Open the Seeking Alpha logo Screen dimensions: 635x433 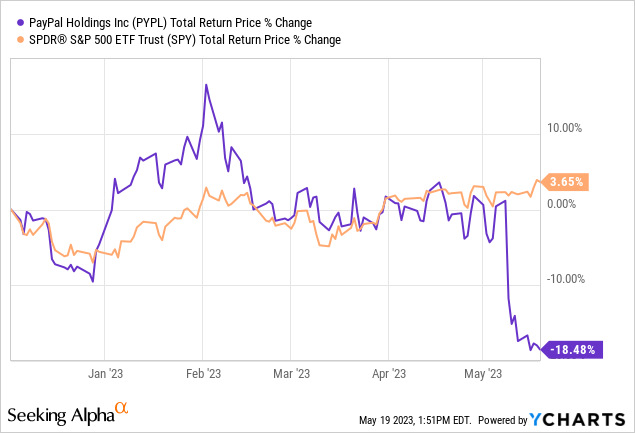coord(60,414)
